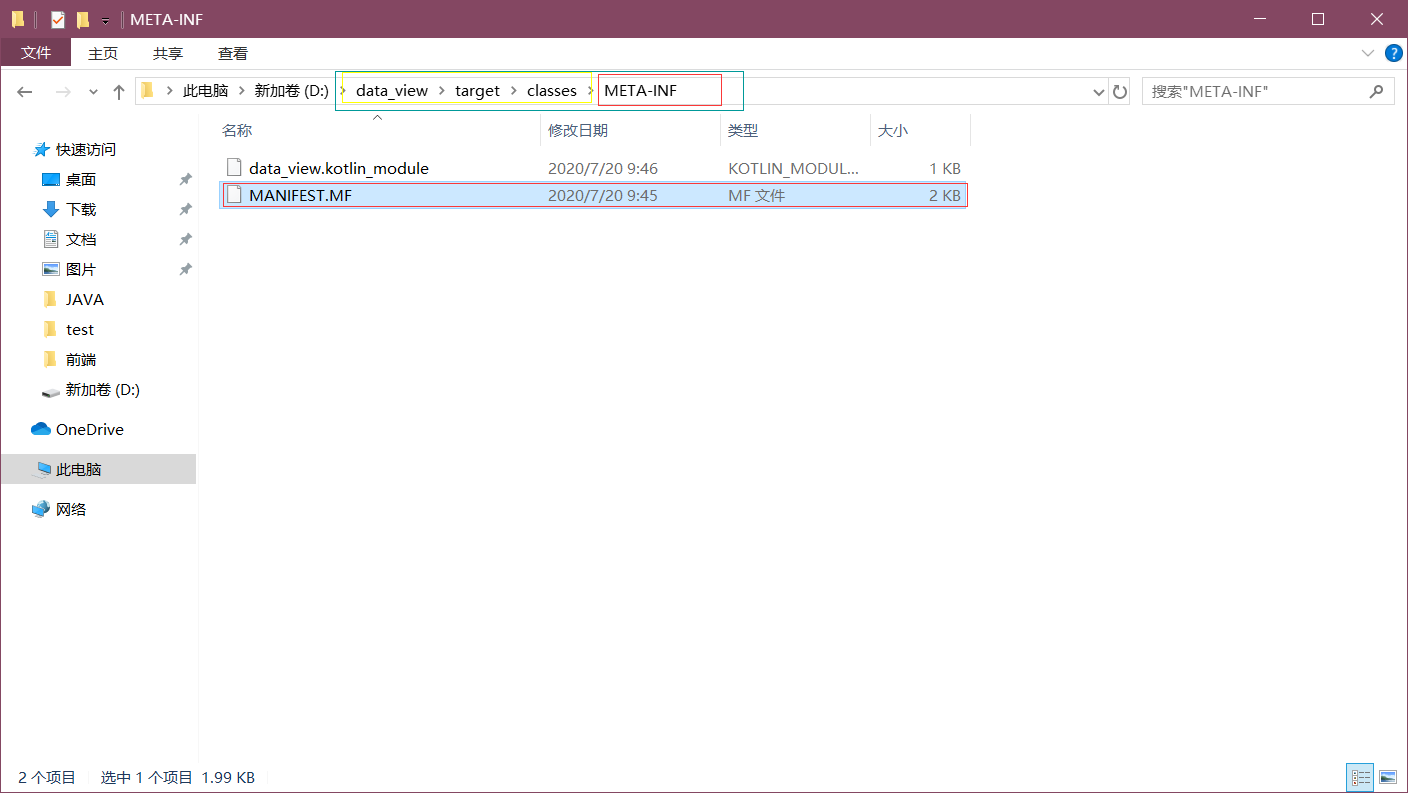This screenshot has width=1408, height=793.
Task: Open the recent locations dropdown arrow
Action: (93, 91)
